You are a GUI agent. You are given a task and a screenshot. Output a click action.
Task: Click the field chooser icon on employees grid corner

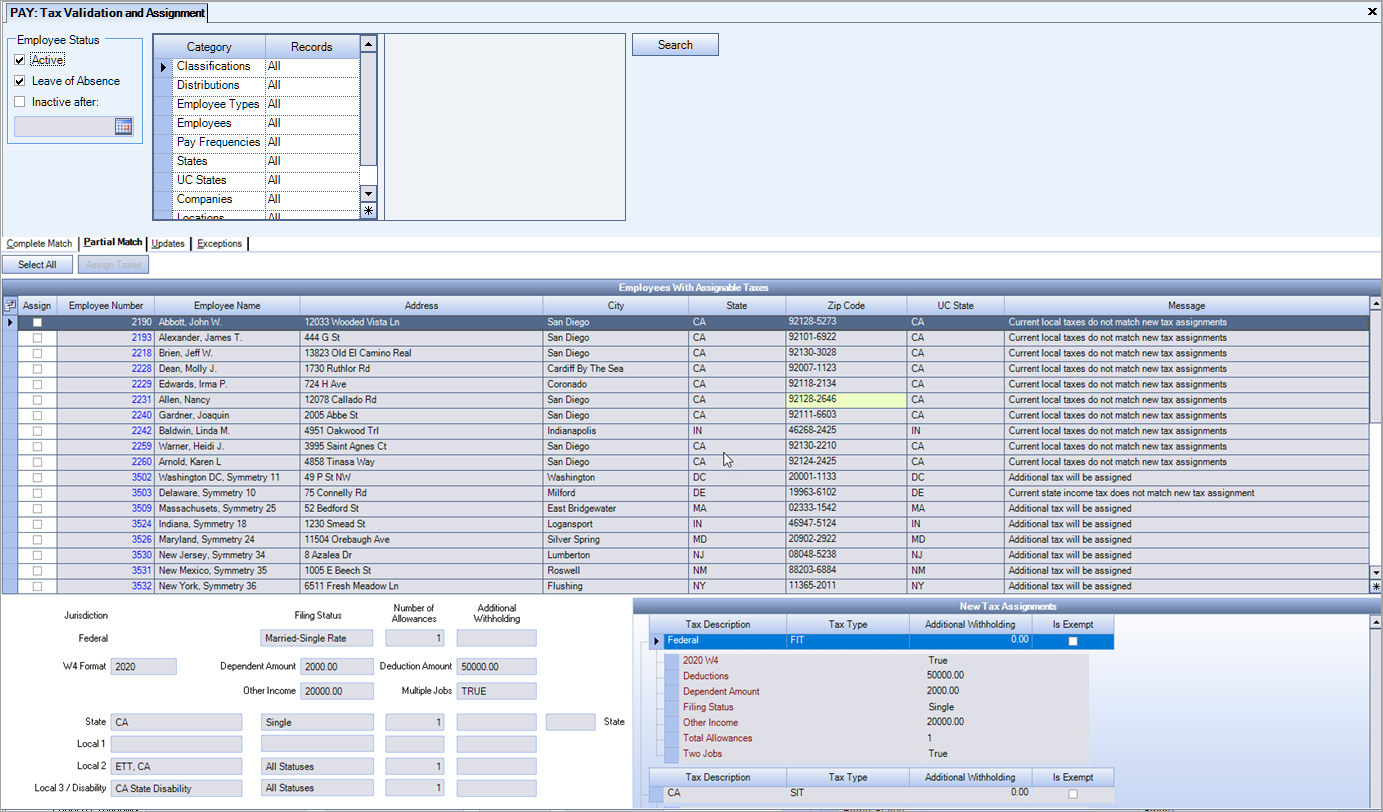click(x=11, y=305)
